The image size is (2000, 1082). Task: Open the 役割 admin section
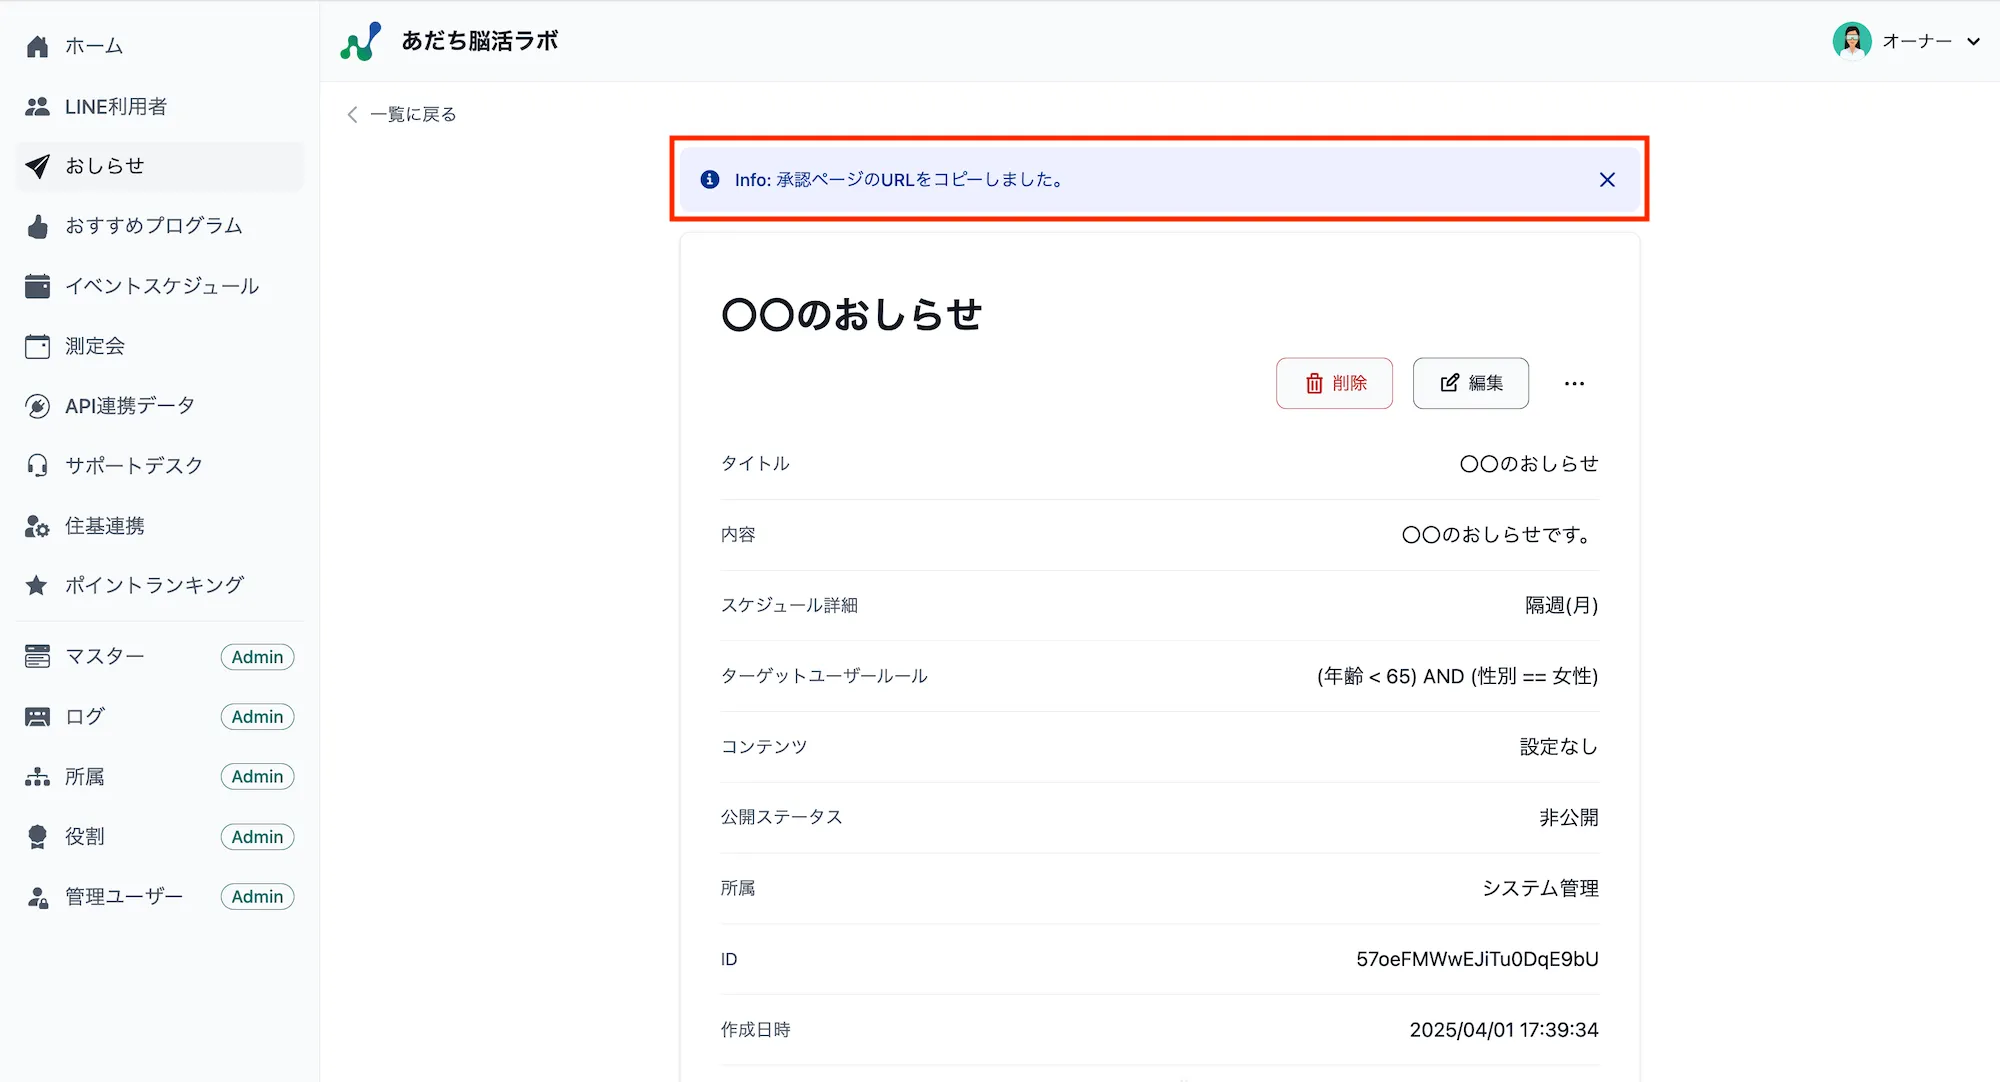[84, 836]
